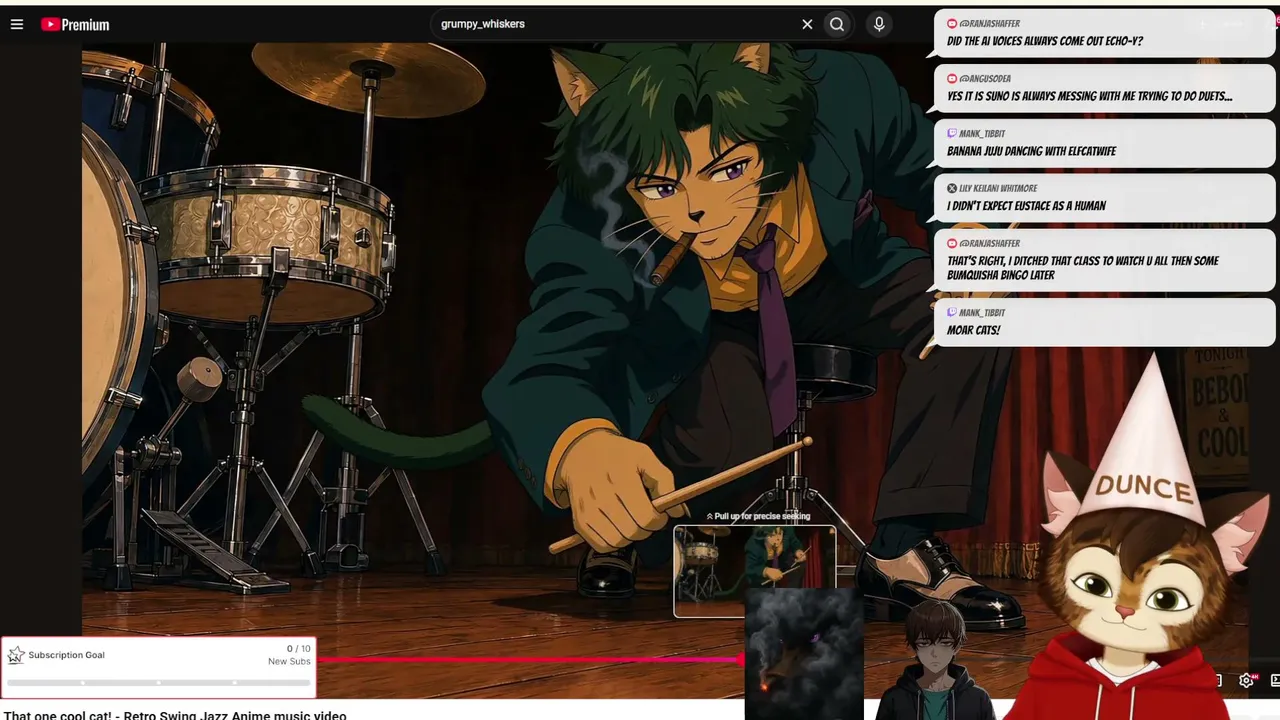Click the Subscription Goal star icon
Viewport: 1280px width, 720px height.
16,655
